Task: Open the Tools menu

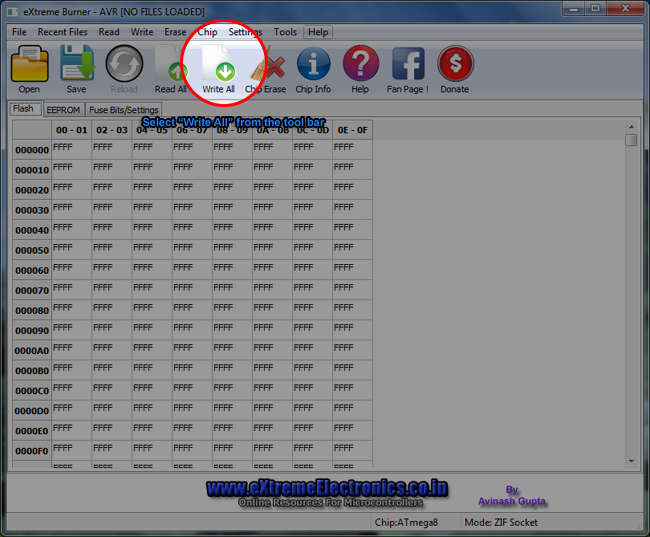Action: tap(285, 32)
